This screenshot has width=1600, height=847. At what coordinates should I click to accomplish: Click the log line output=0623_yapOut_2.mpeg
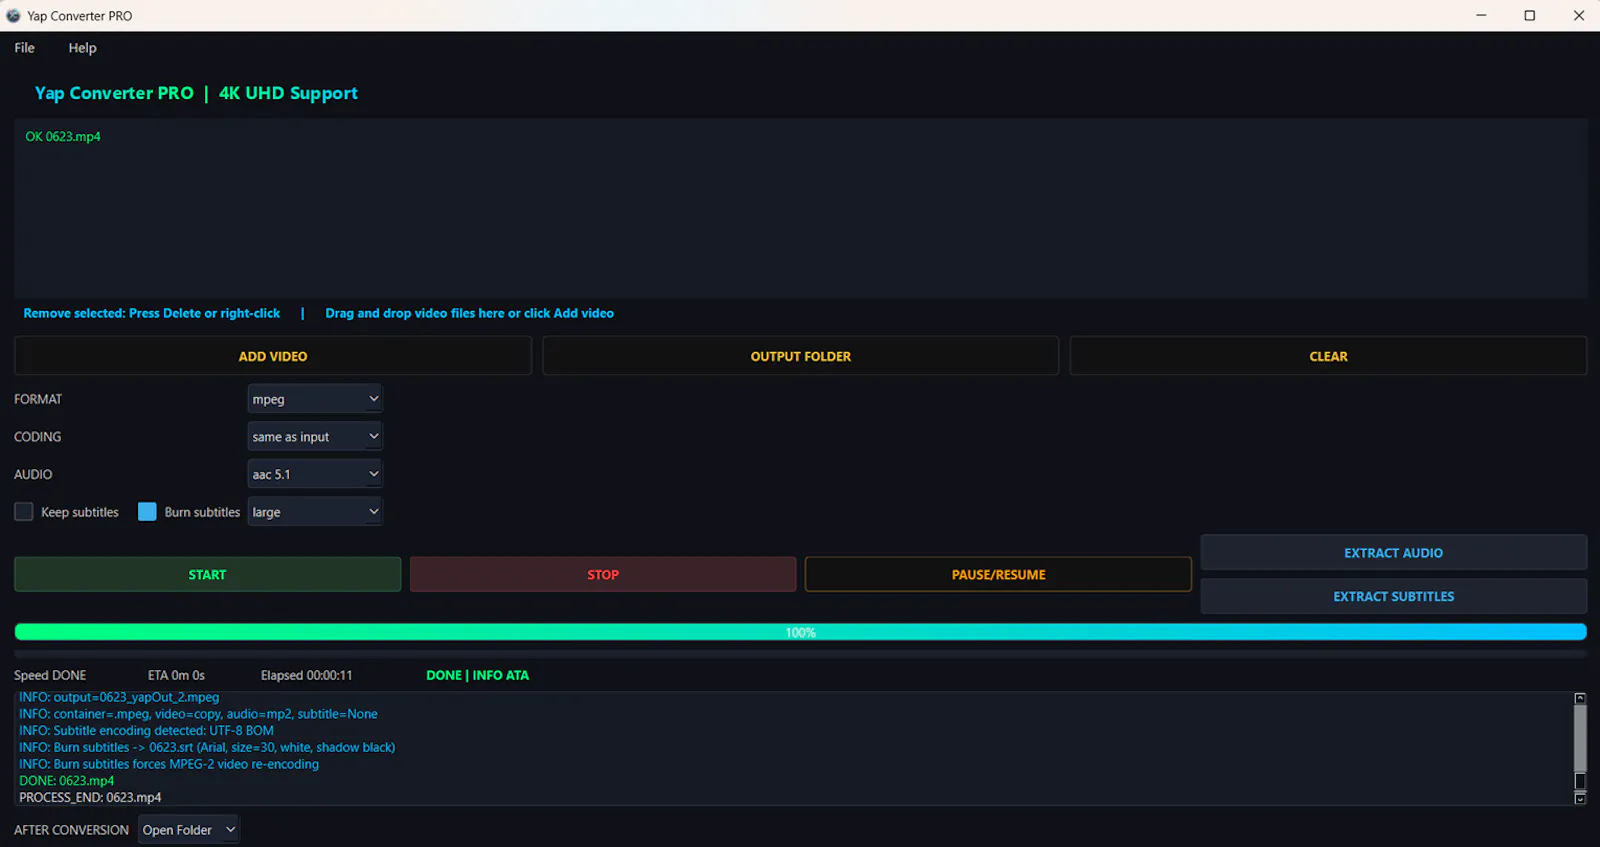(119, 698)
